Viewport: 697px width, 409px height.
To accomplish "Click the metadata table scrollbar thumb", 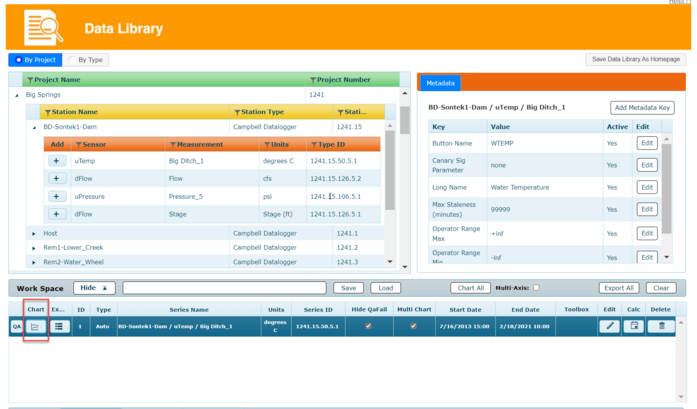I will coord(666,188).
